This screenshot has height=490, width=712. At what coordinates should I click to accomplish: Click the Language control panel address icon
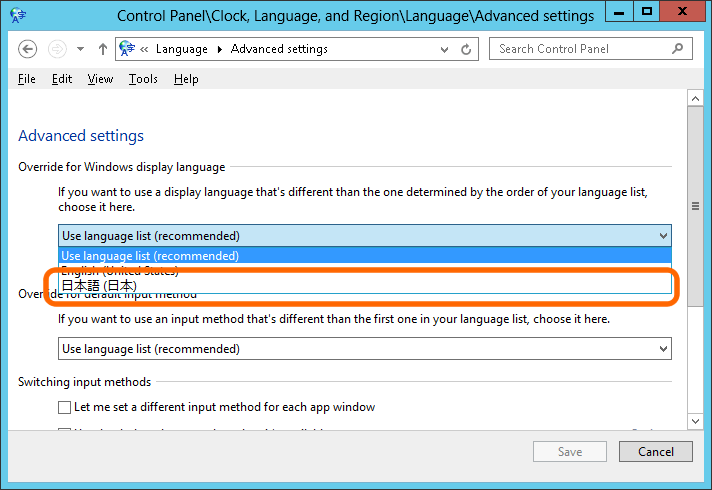[127, 49]
